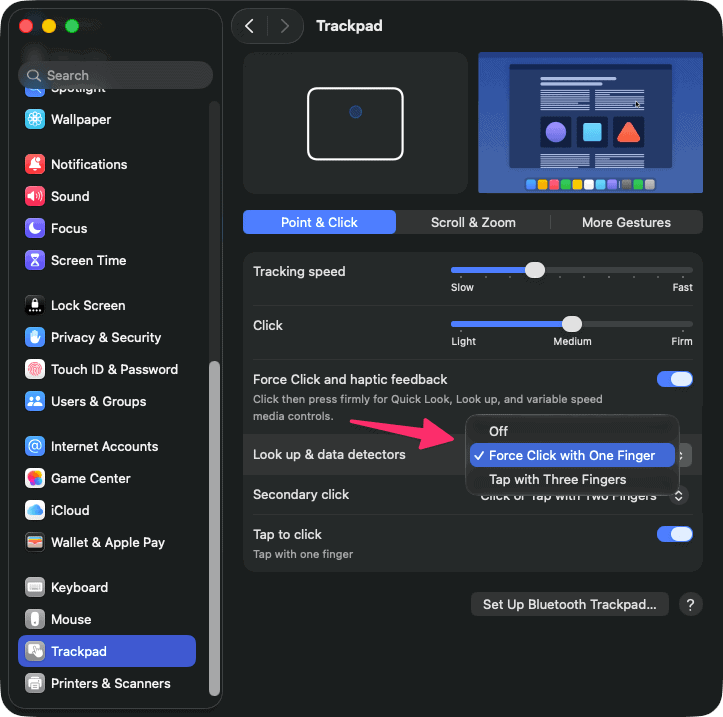The width and height of the screenshot is (723, 717).
Task: Open Internet Accounts label
Action: tap(105, 446)
